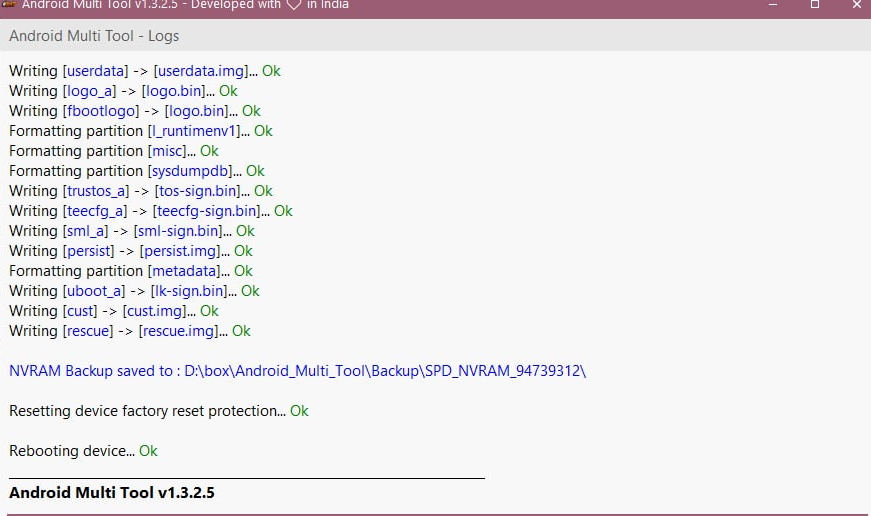This screenshot has width=871, height=516.
Task: Click the 'Android Multi Tool - Logs' header
Action: click(x=94, y=36)
